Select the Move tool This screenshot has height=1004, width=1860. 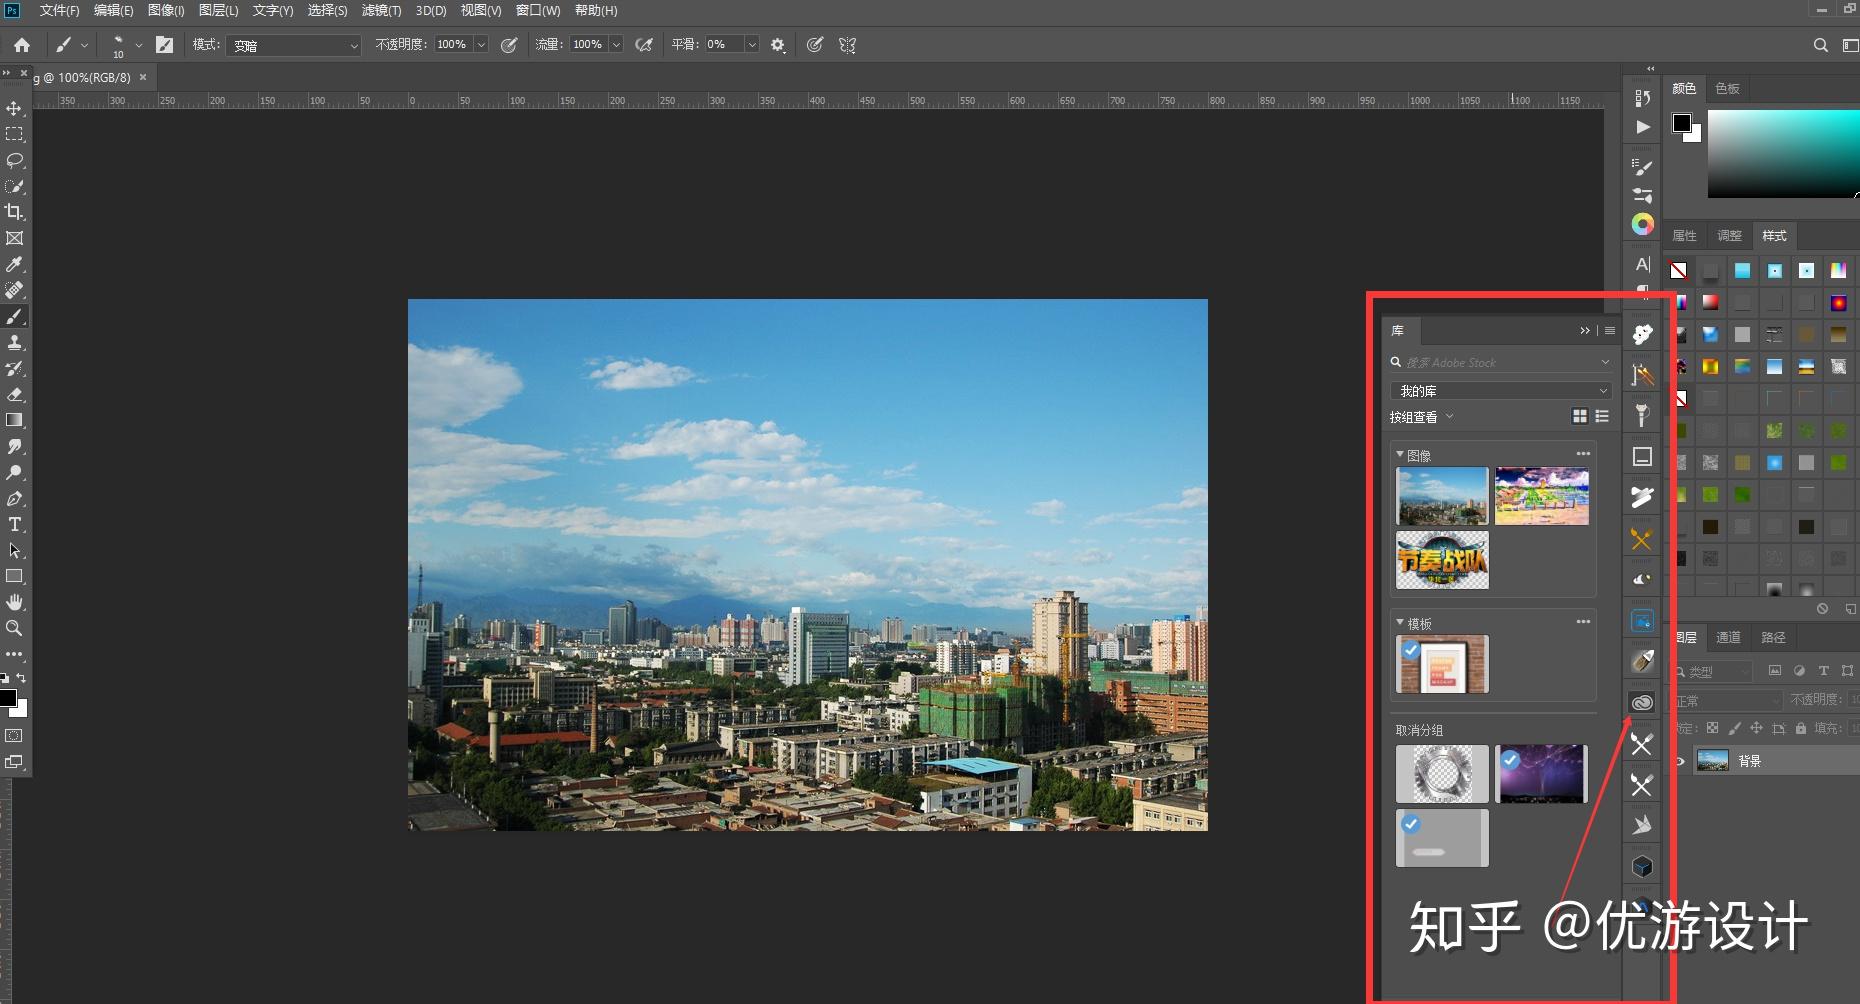pyautogui.click(x=14, y=108)
